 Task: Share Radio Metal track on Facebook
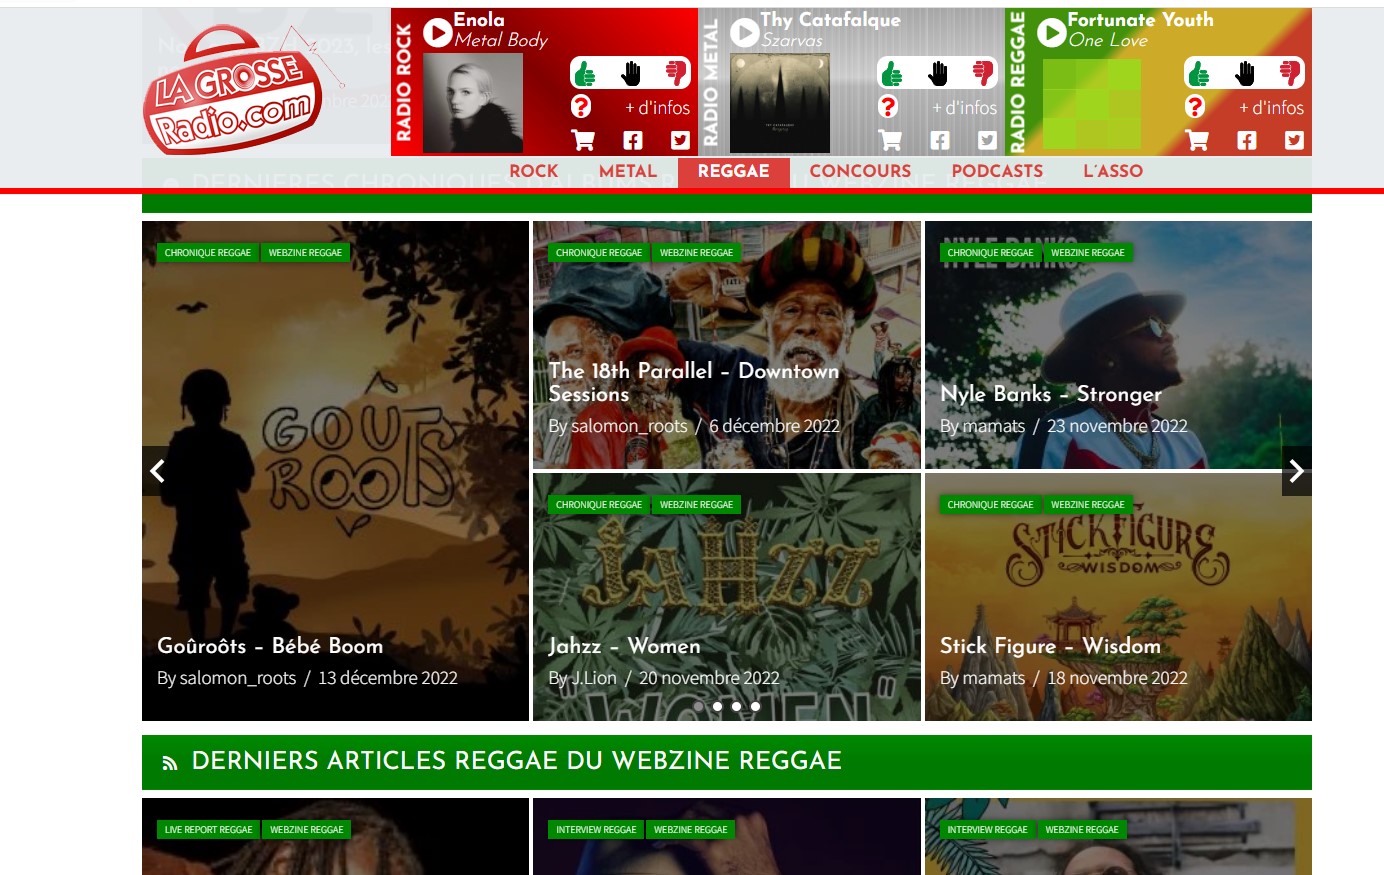coord(940,140)
